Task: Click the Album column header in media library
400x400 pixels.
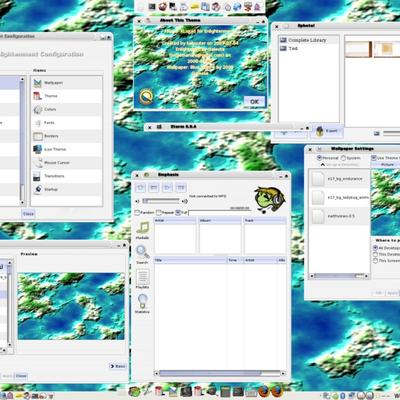Action: tap(220, 220)
